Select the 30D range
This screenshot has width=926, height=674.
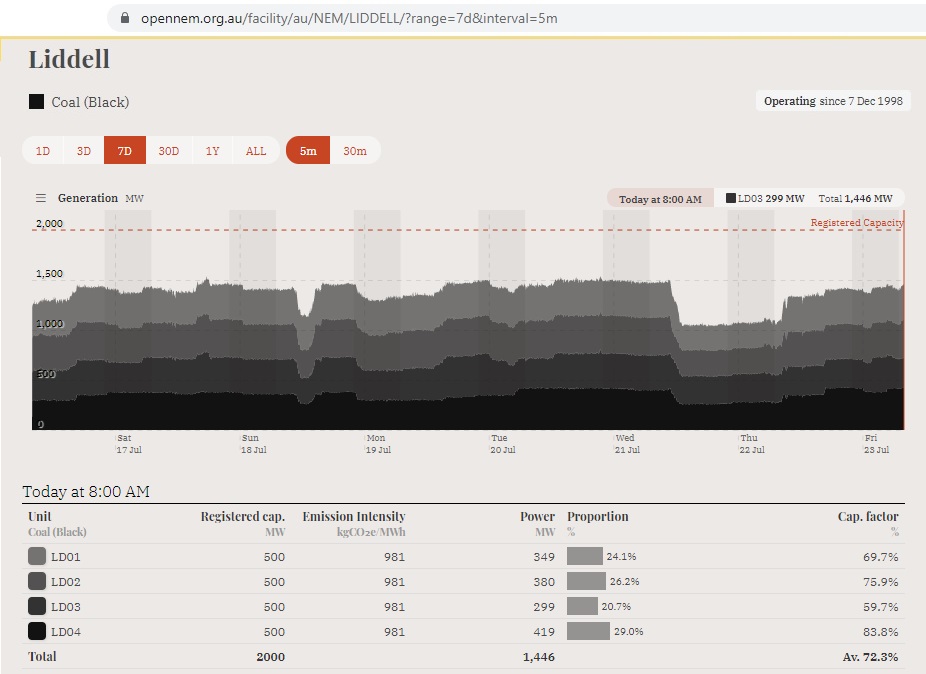(168, 151)
